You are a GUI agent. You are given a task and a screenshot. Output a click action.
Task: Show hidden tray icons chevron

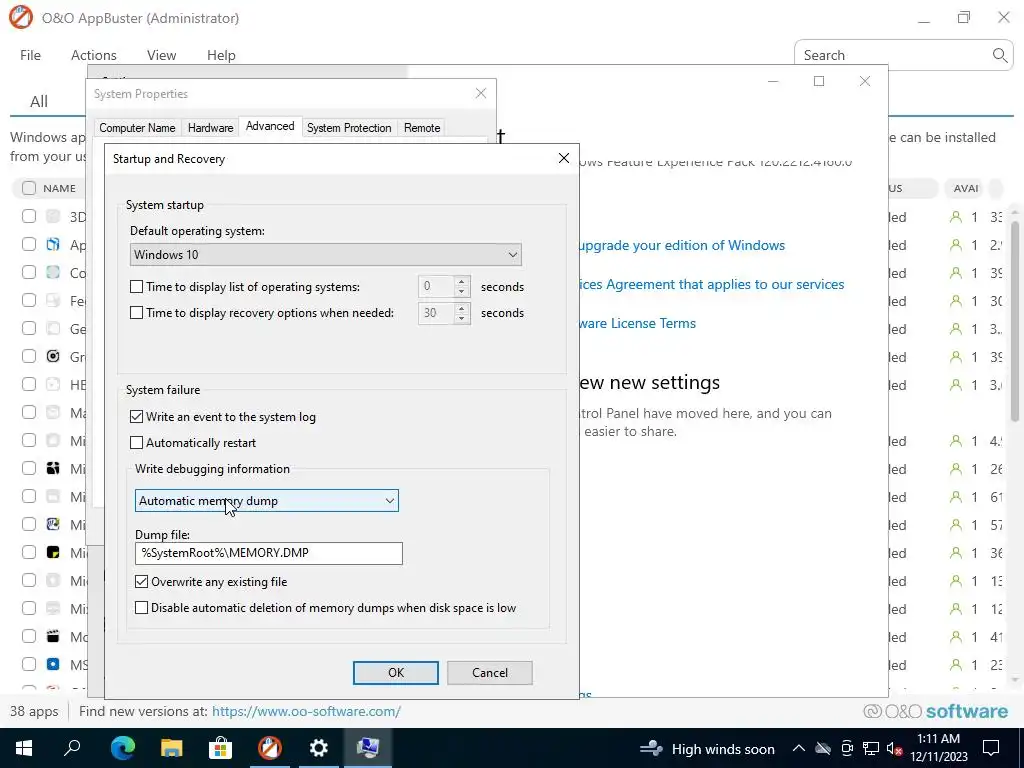[799, 748]
